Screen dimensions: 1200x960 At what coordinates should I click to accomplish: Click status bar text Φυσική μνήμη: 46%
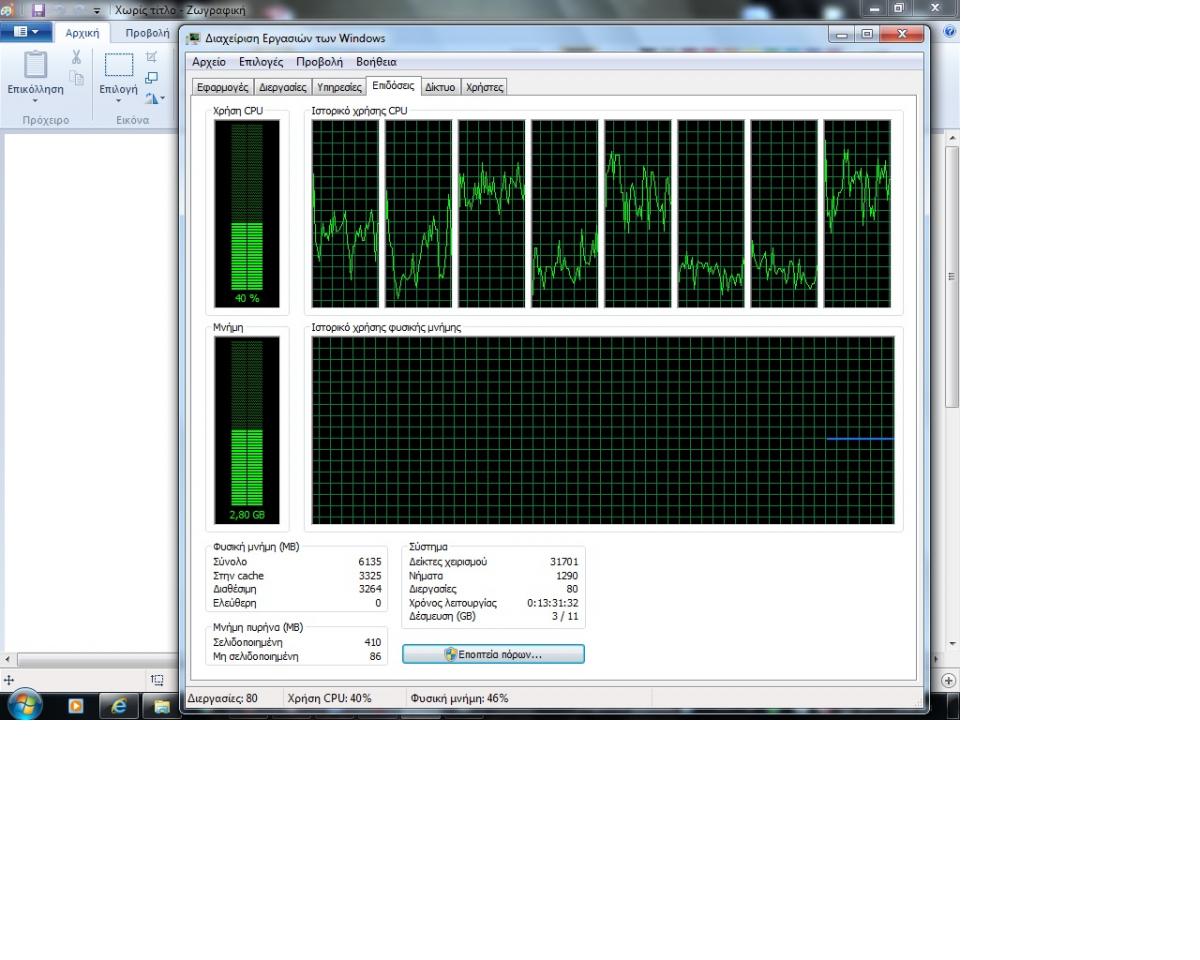click(459, 699)
